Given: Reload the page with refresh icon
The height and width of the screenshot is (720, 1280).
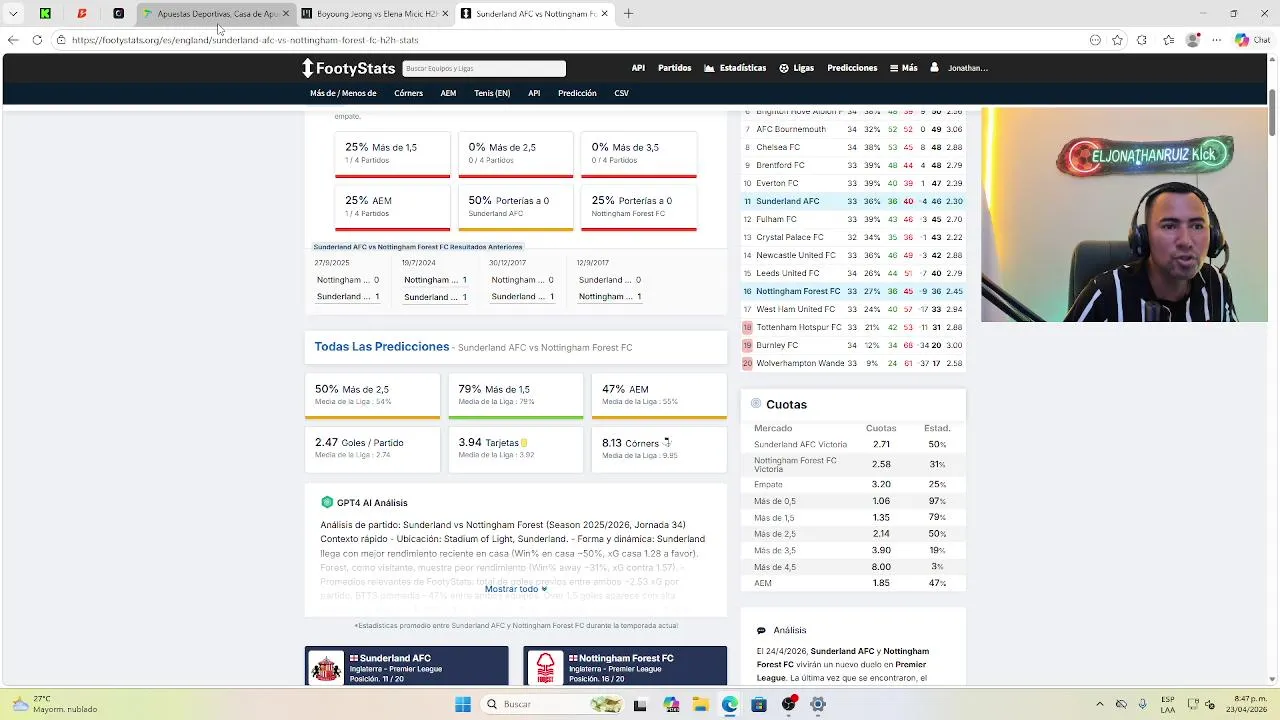Looking at the screenshot, I should 37,40.
